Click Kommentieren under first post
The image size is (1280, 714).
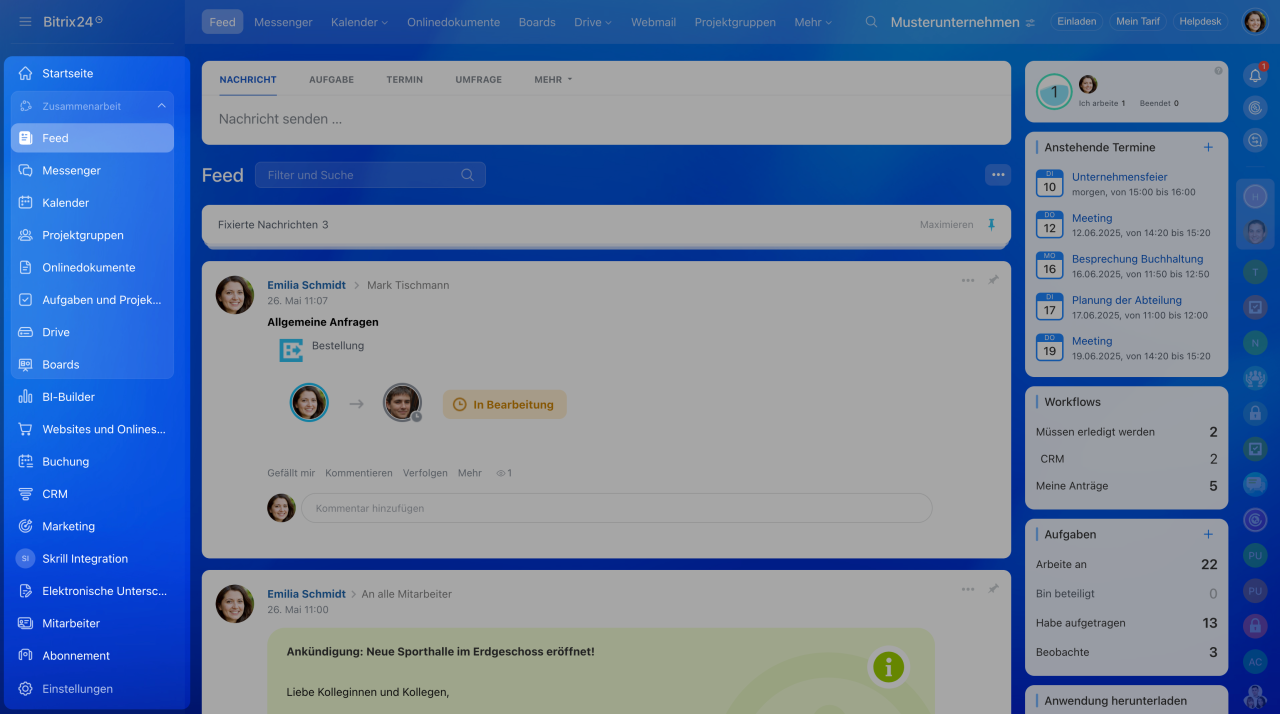coord(359,473)
